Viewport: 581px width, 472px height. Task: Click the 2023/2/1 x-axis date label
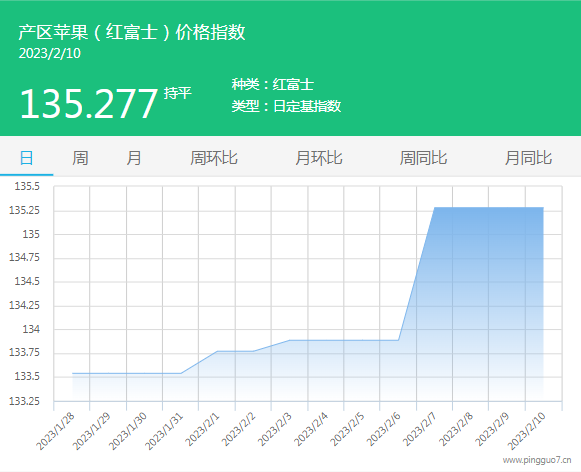coord(203,429)
